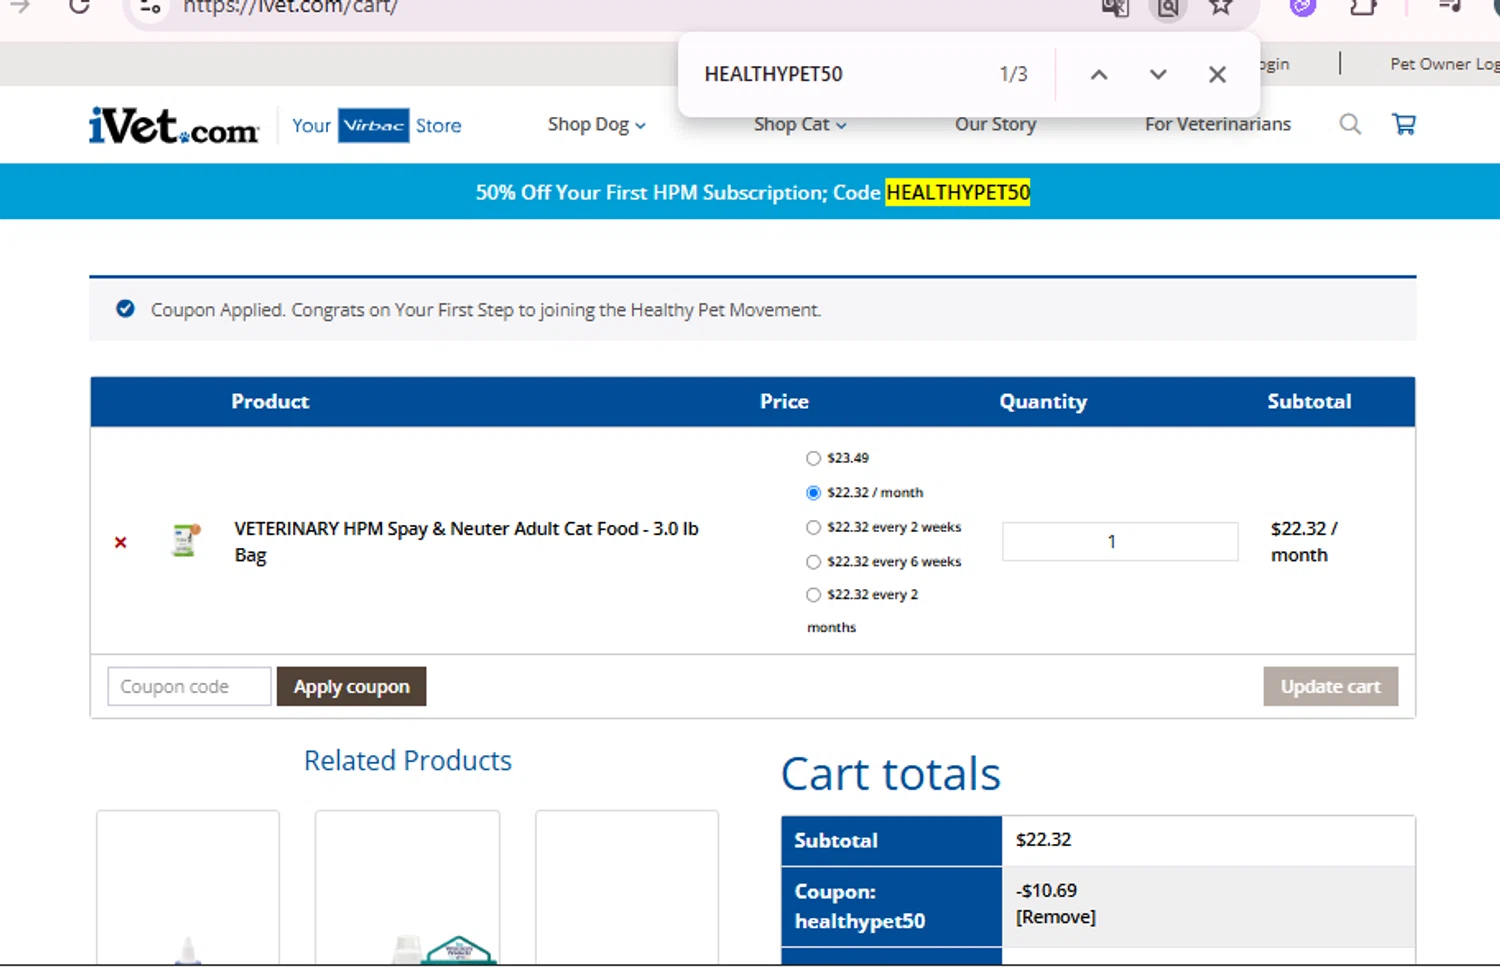This screenshot has width=1500, height=967.
Task: Click the "1/3" match counter in find bar
Action: click(1013, 74)
